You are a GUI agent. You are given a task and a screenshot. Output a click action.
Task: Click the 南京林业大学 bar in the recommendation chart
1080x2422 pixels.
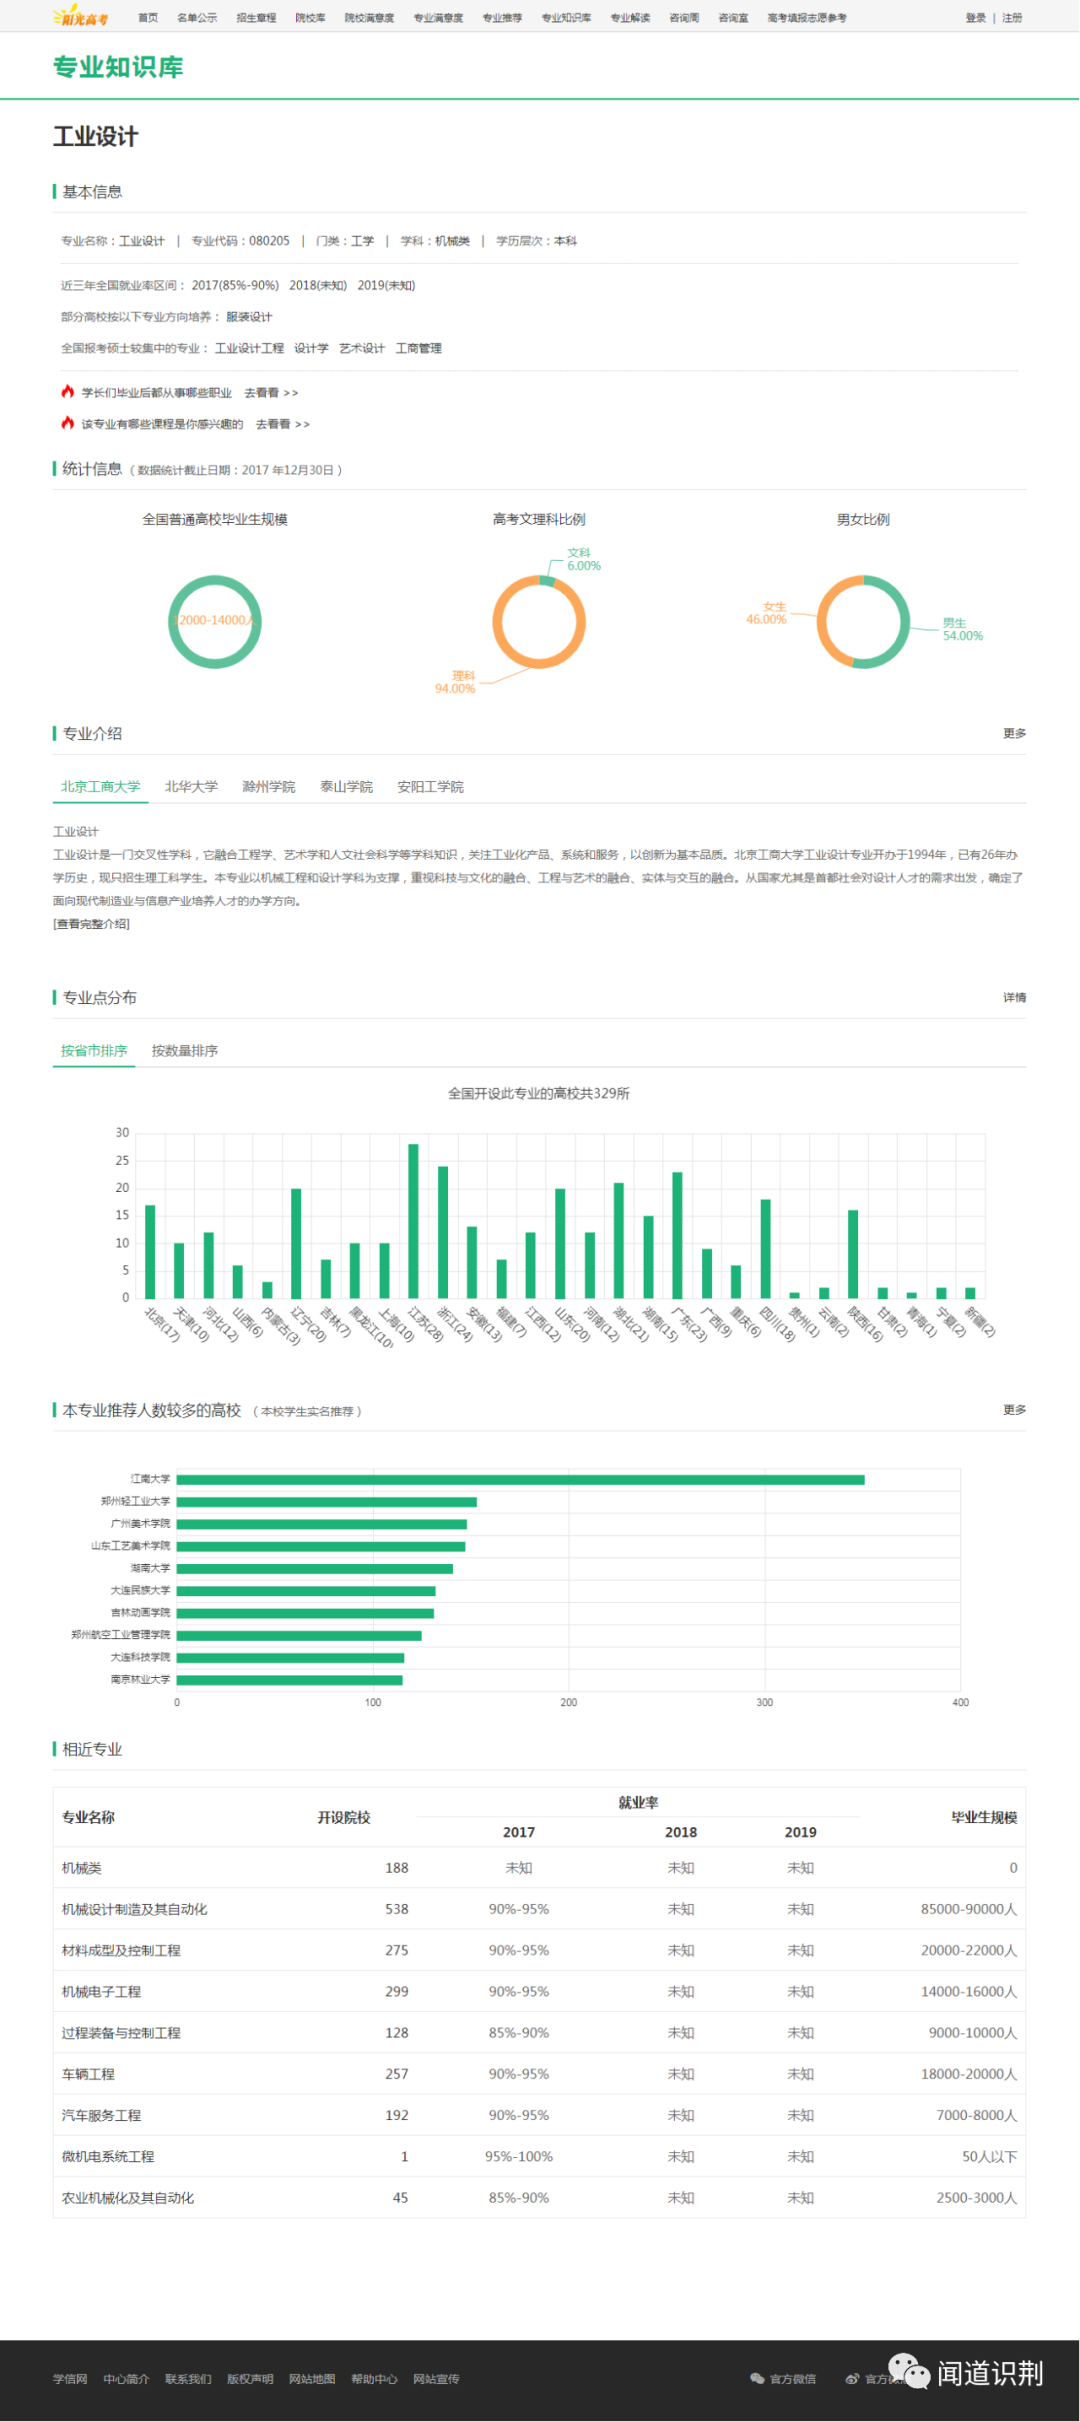pos(289,1680)
